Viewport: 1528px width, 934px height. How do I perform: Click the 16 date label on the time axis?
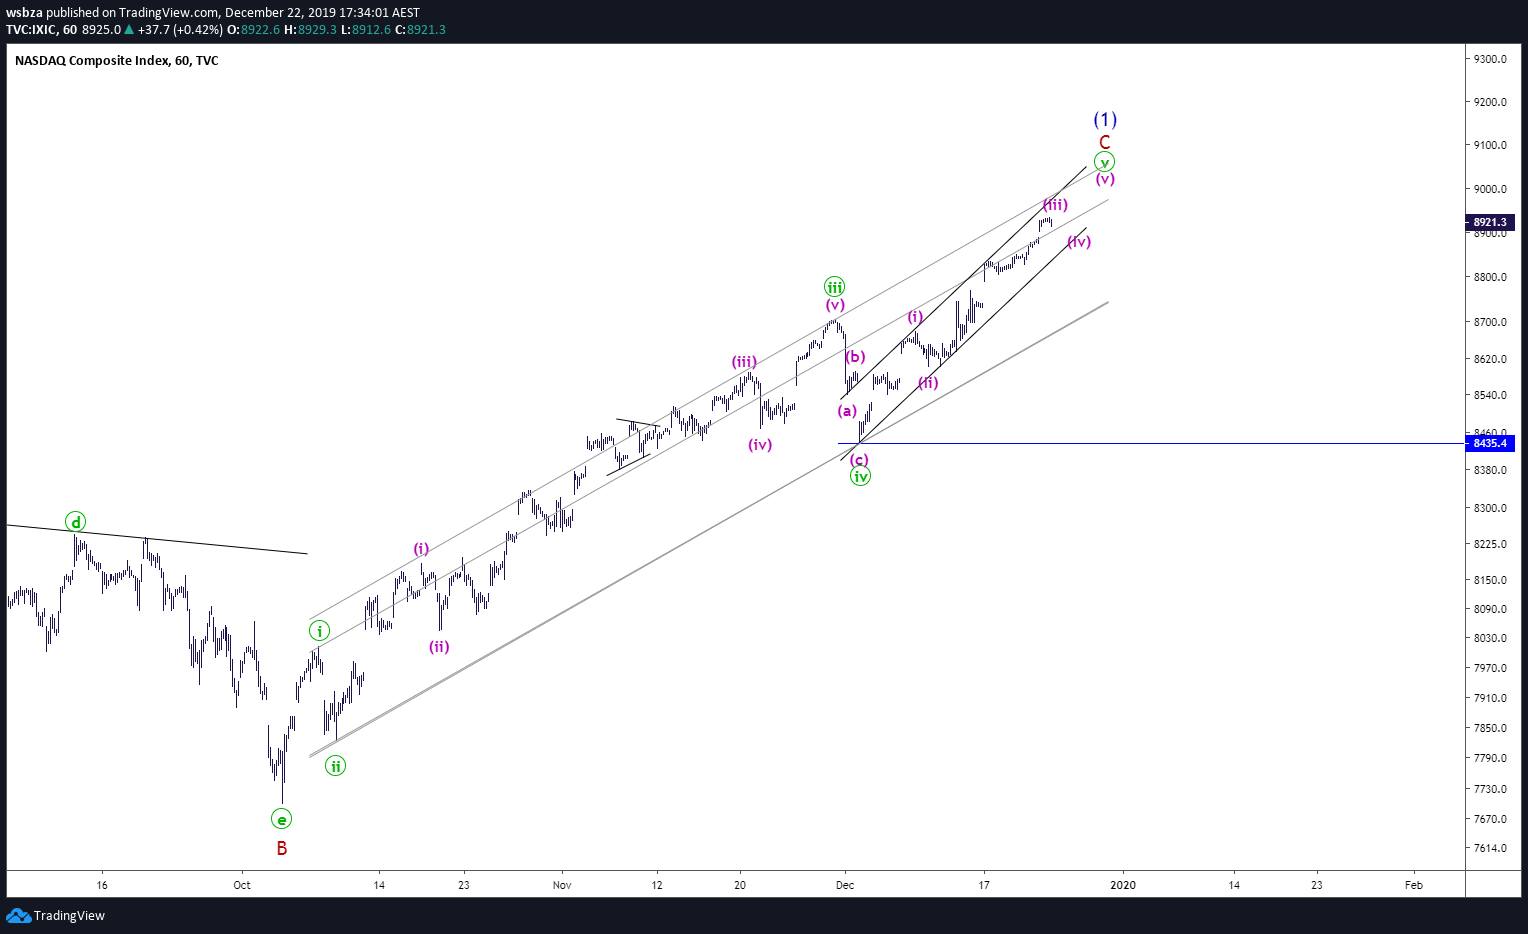point(102,885)
